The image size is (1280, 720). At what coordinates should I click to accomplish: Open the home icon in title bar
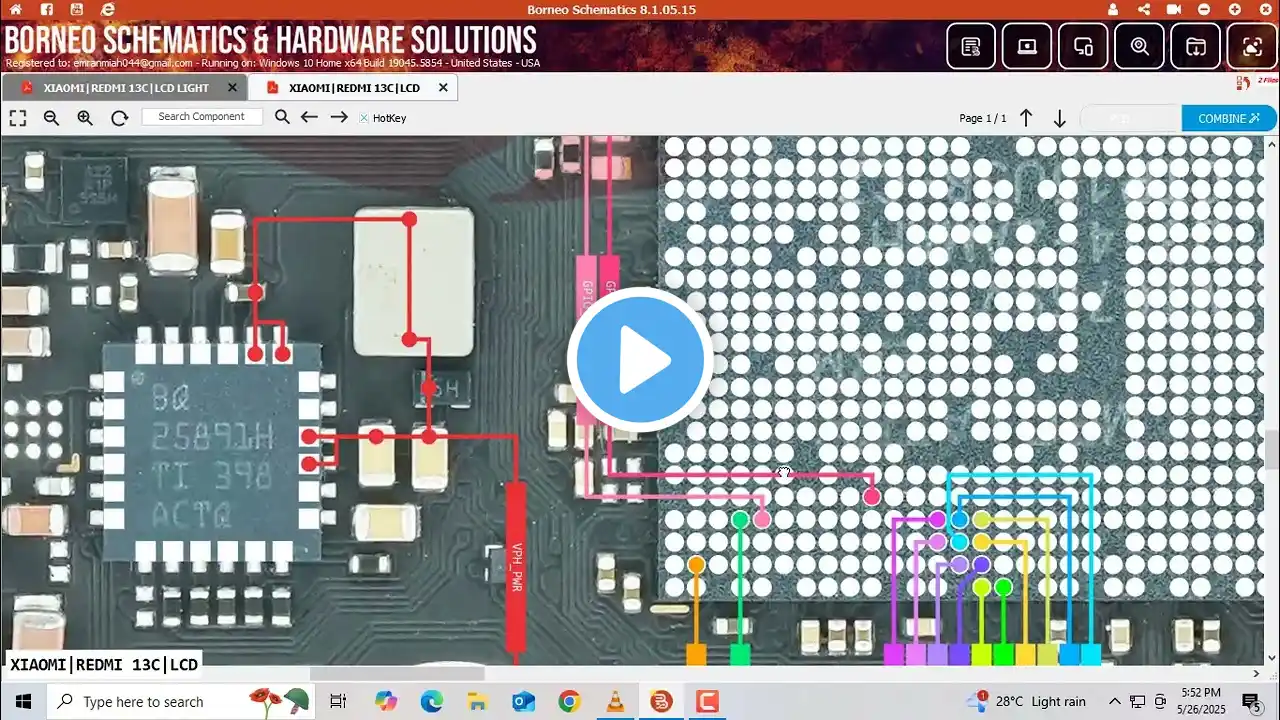tap(18, 9)
